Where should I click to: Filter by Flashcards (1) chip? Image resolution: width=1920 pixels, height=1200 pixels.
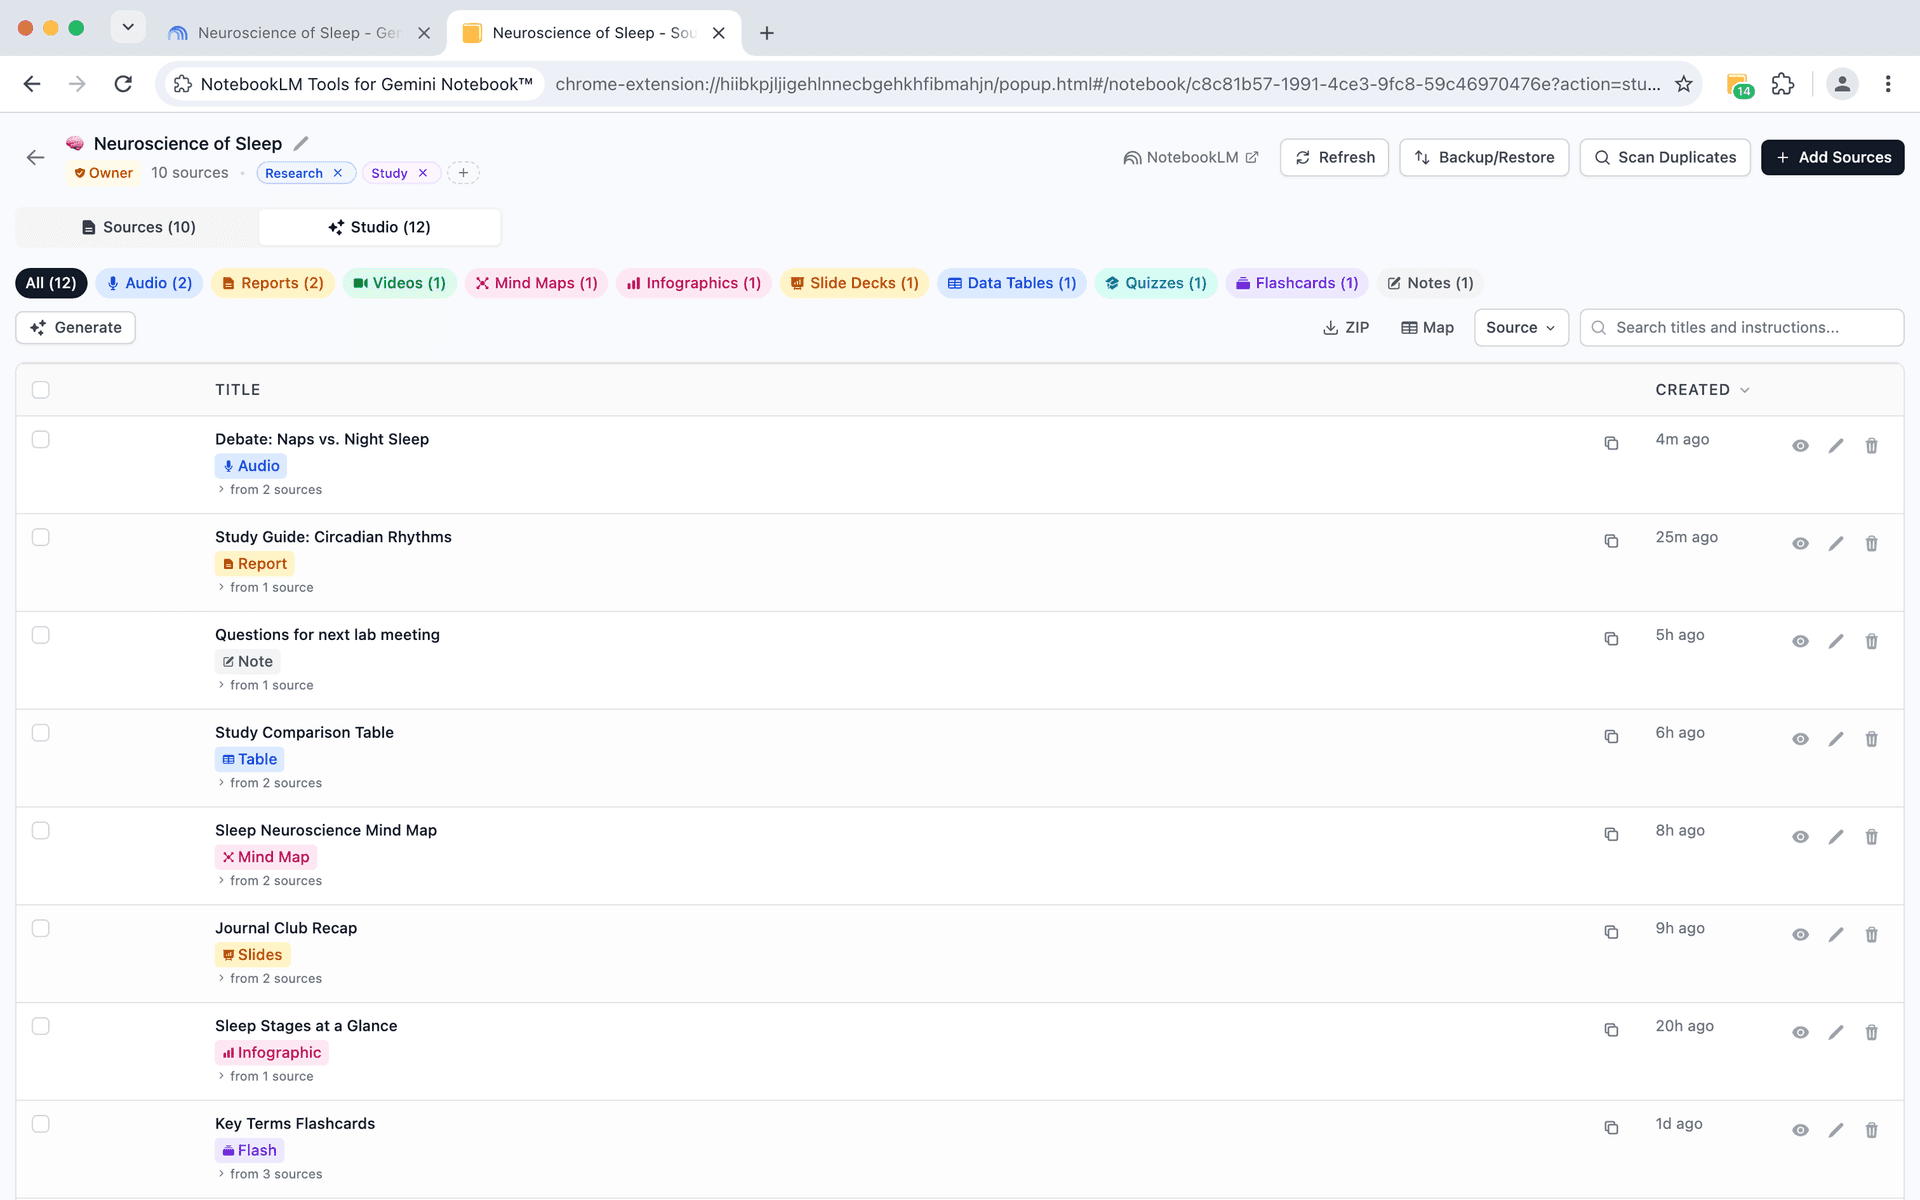tap(1297, 283)
